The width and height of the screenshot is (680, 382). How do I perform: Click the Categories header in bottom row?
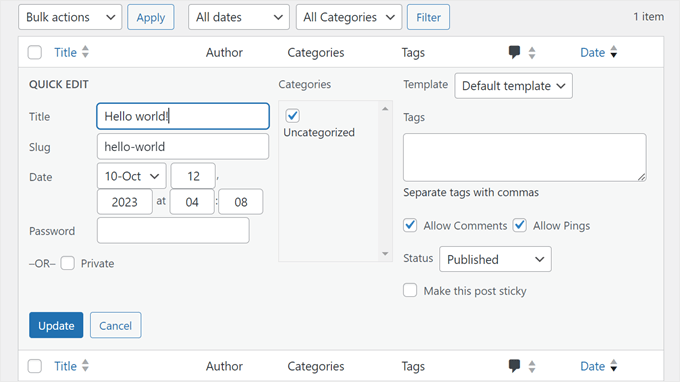[x=316, y=366]
